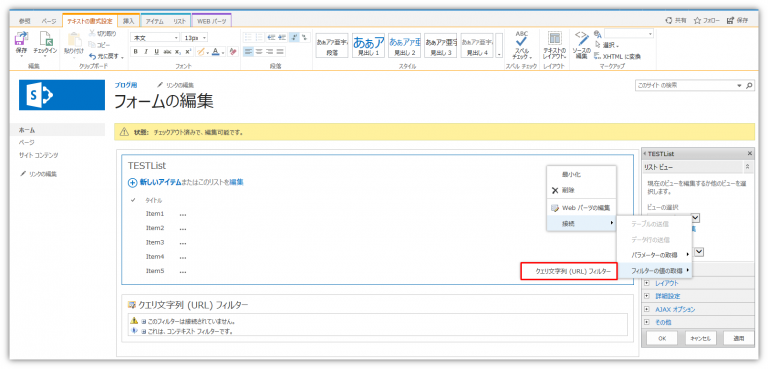
Task: Click Convert to XHTML (XHTML に変換)
Action: [618, 56]
